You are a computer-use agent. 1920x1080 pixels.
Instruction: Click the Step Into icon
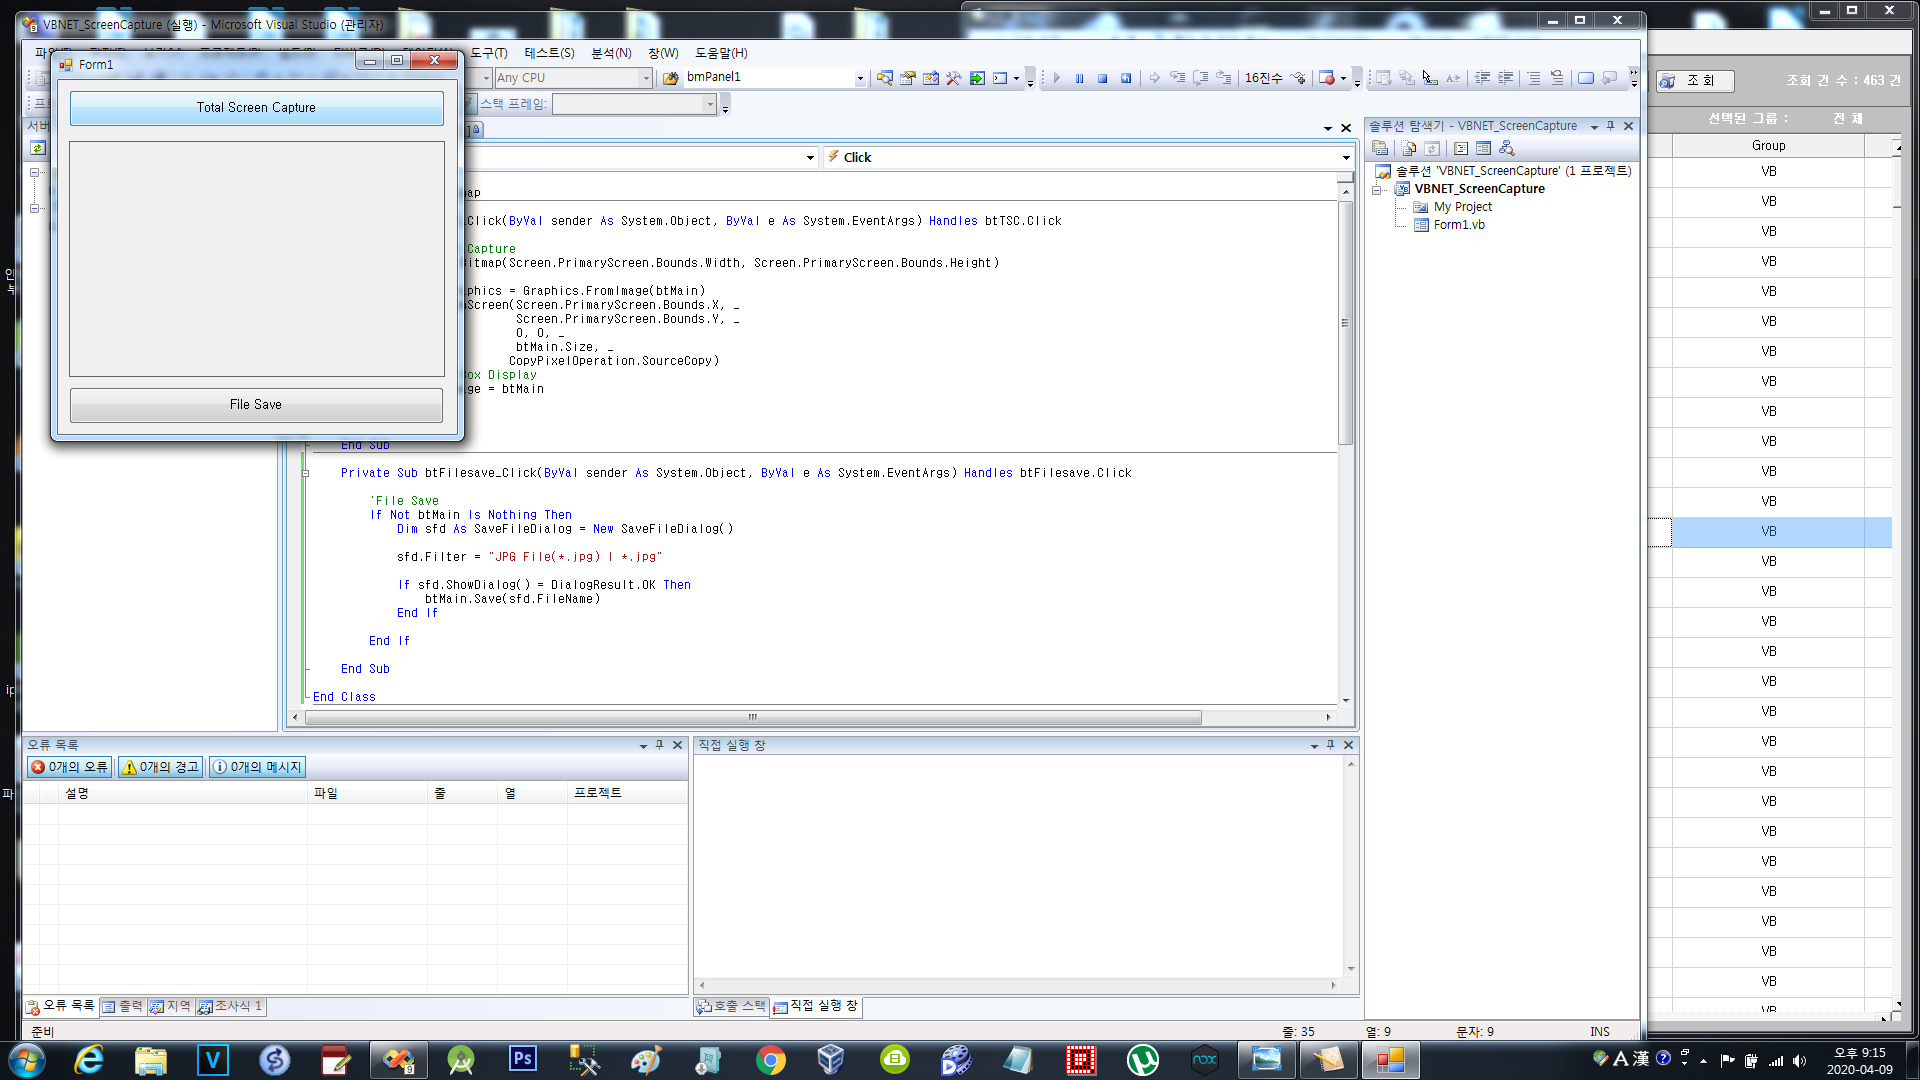(x=1177, y=78)
